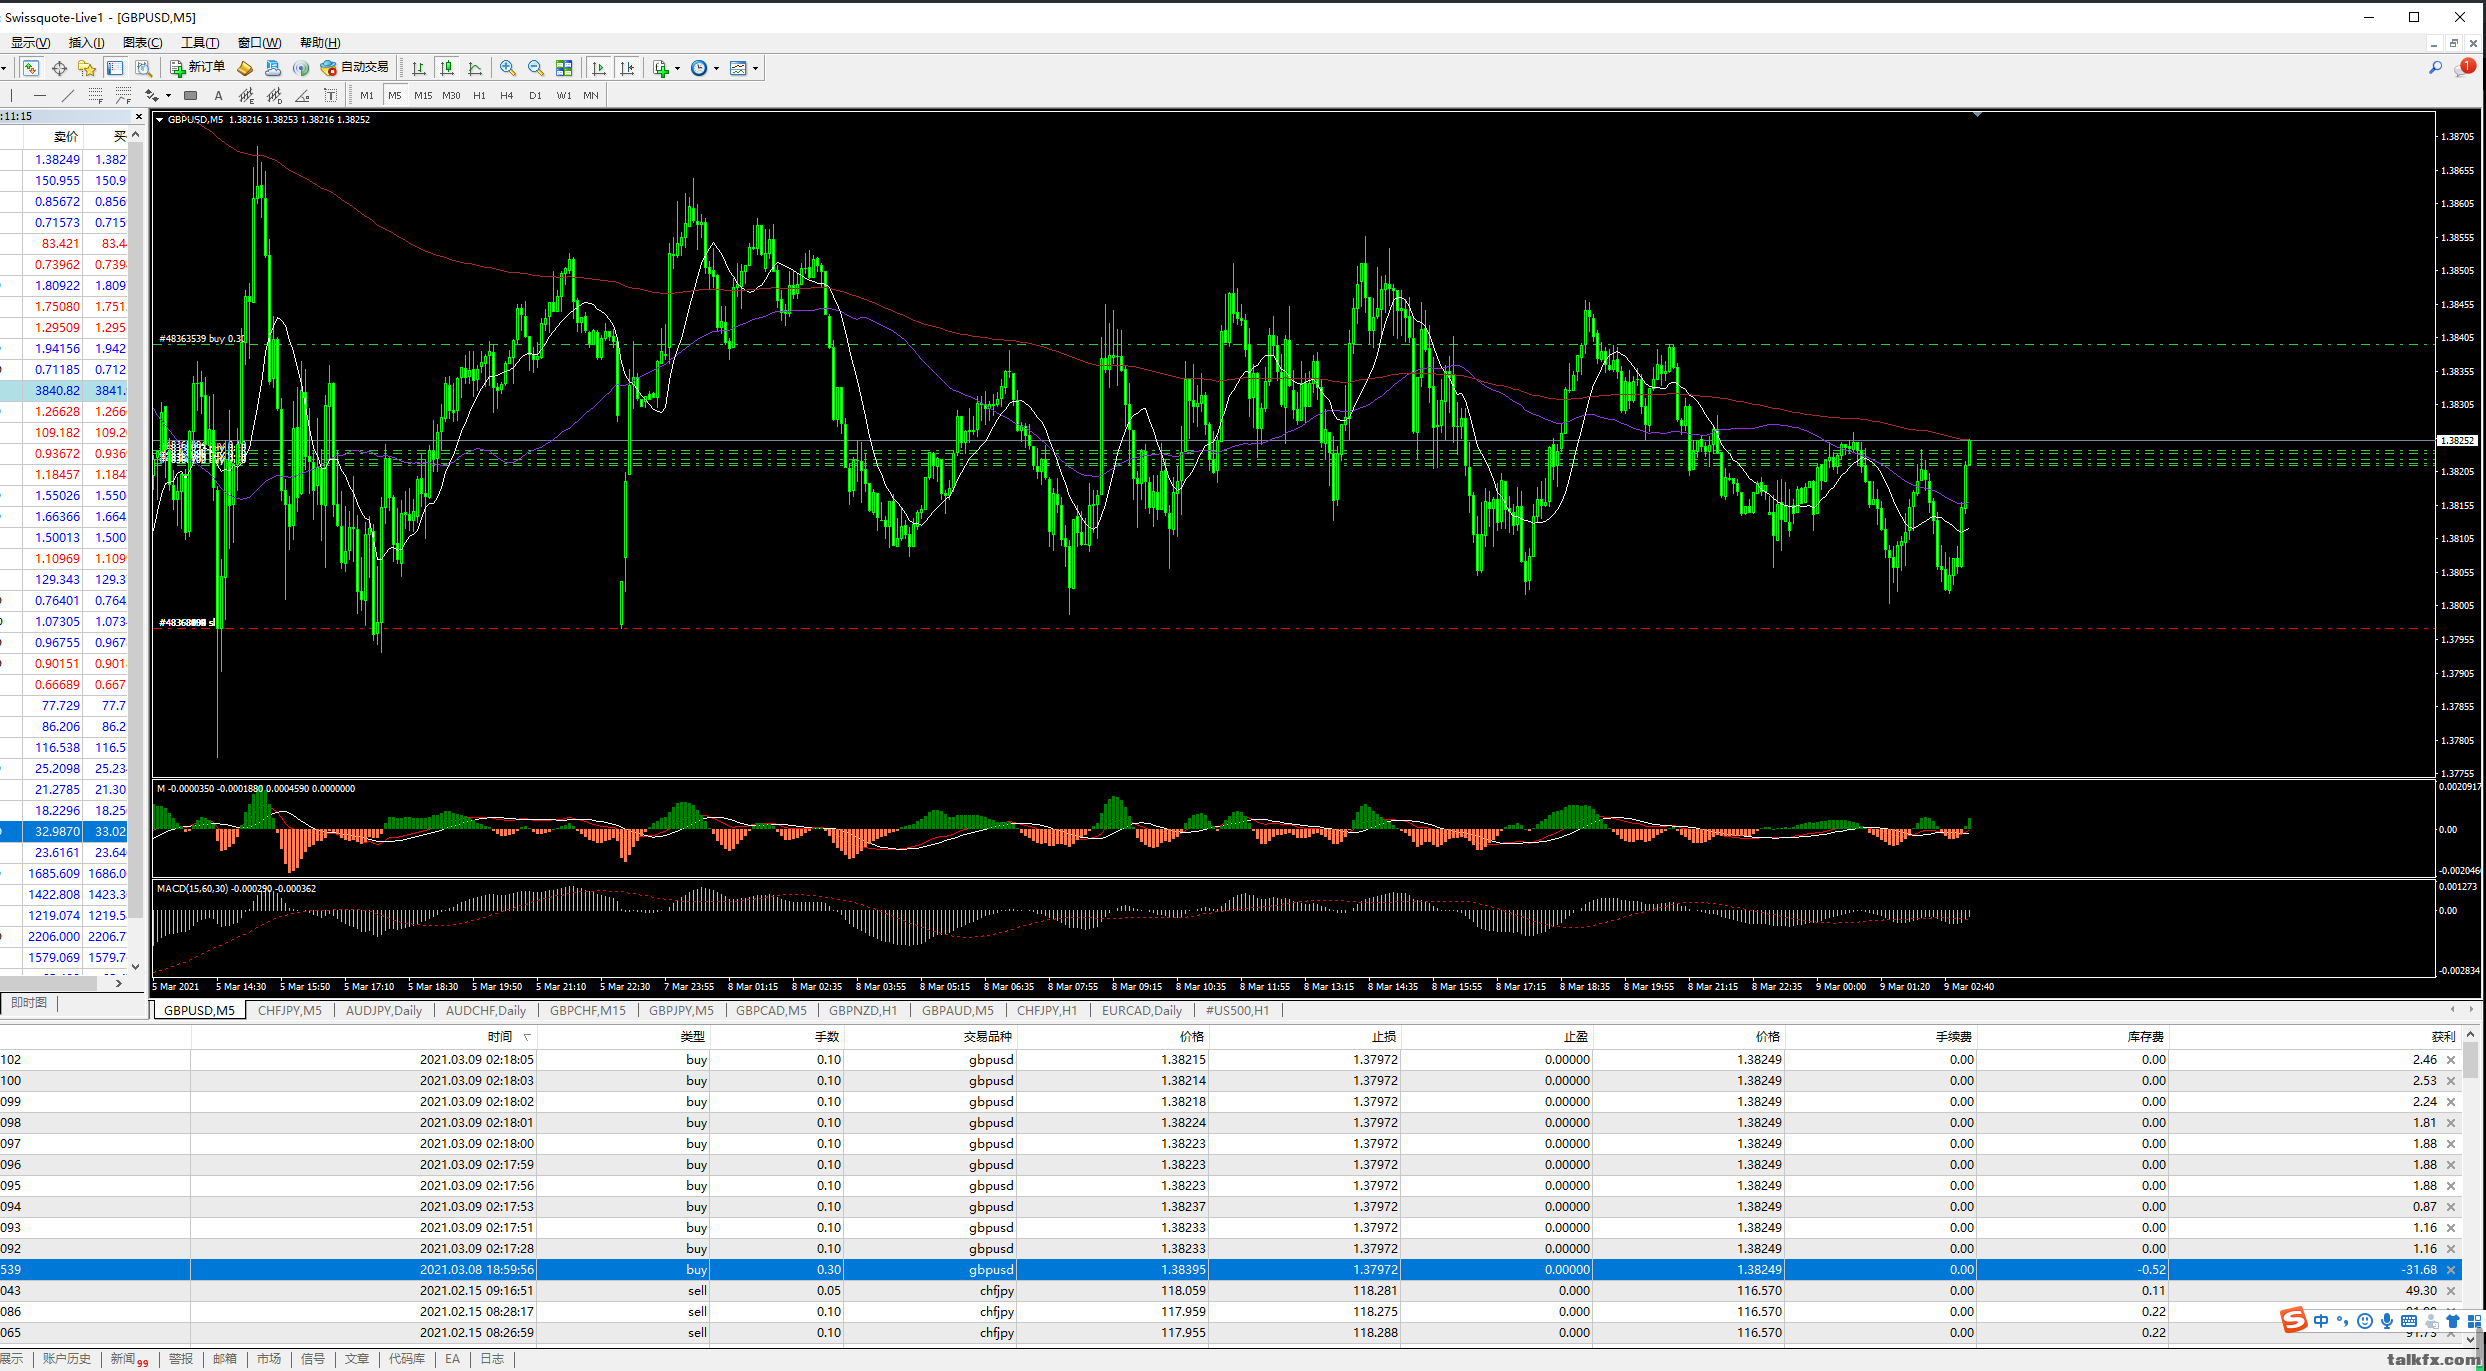Select the equidistant channel E tool
Viewport: 2486px width, 1371px height.
pyautogui.click(x=246, y=96)
